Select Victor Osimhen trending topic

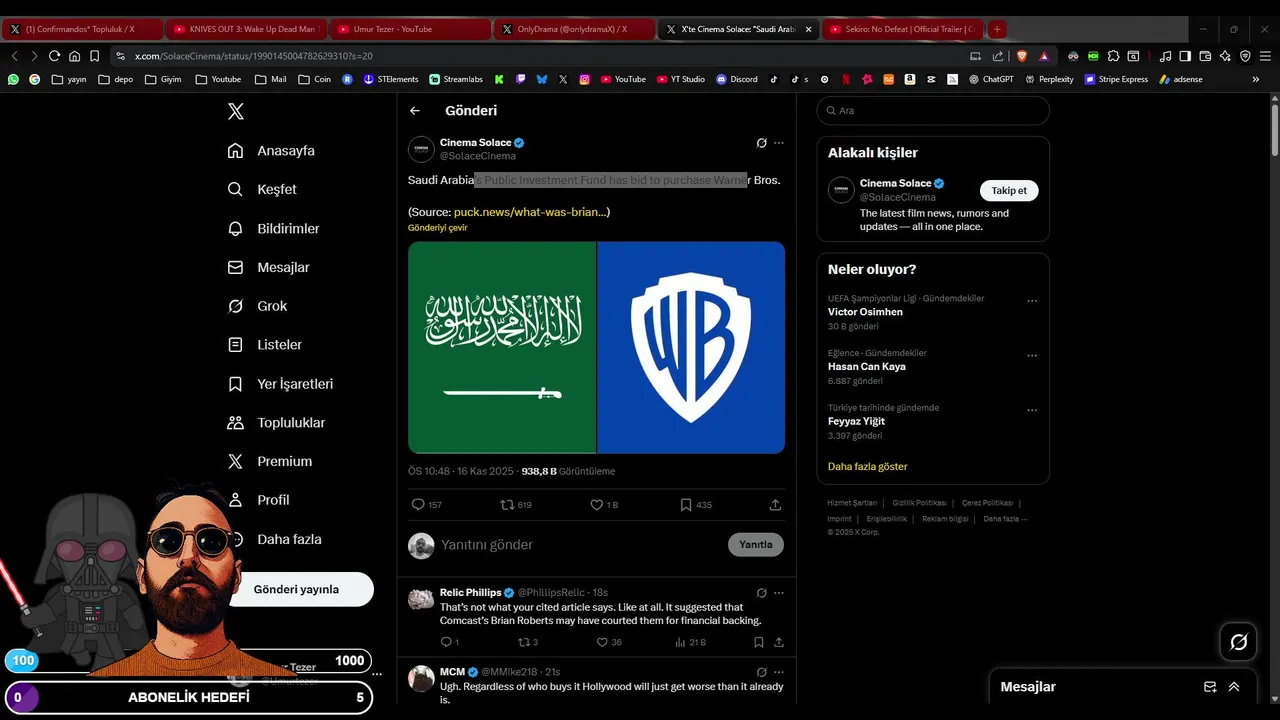[865, 312]
